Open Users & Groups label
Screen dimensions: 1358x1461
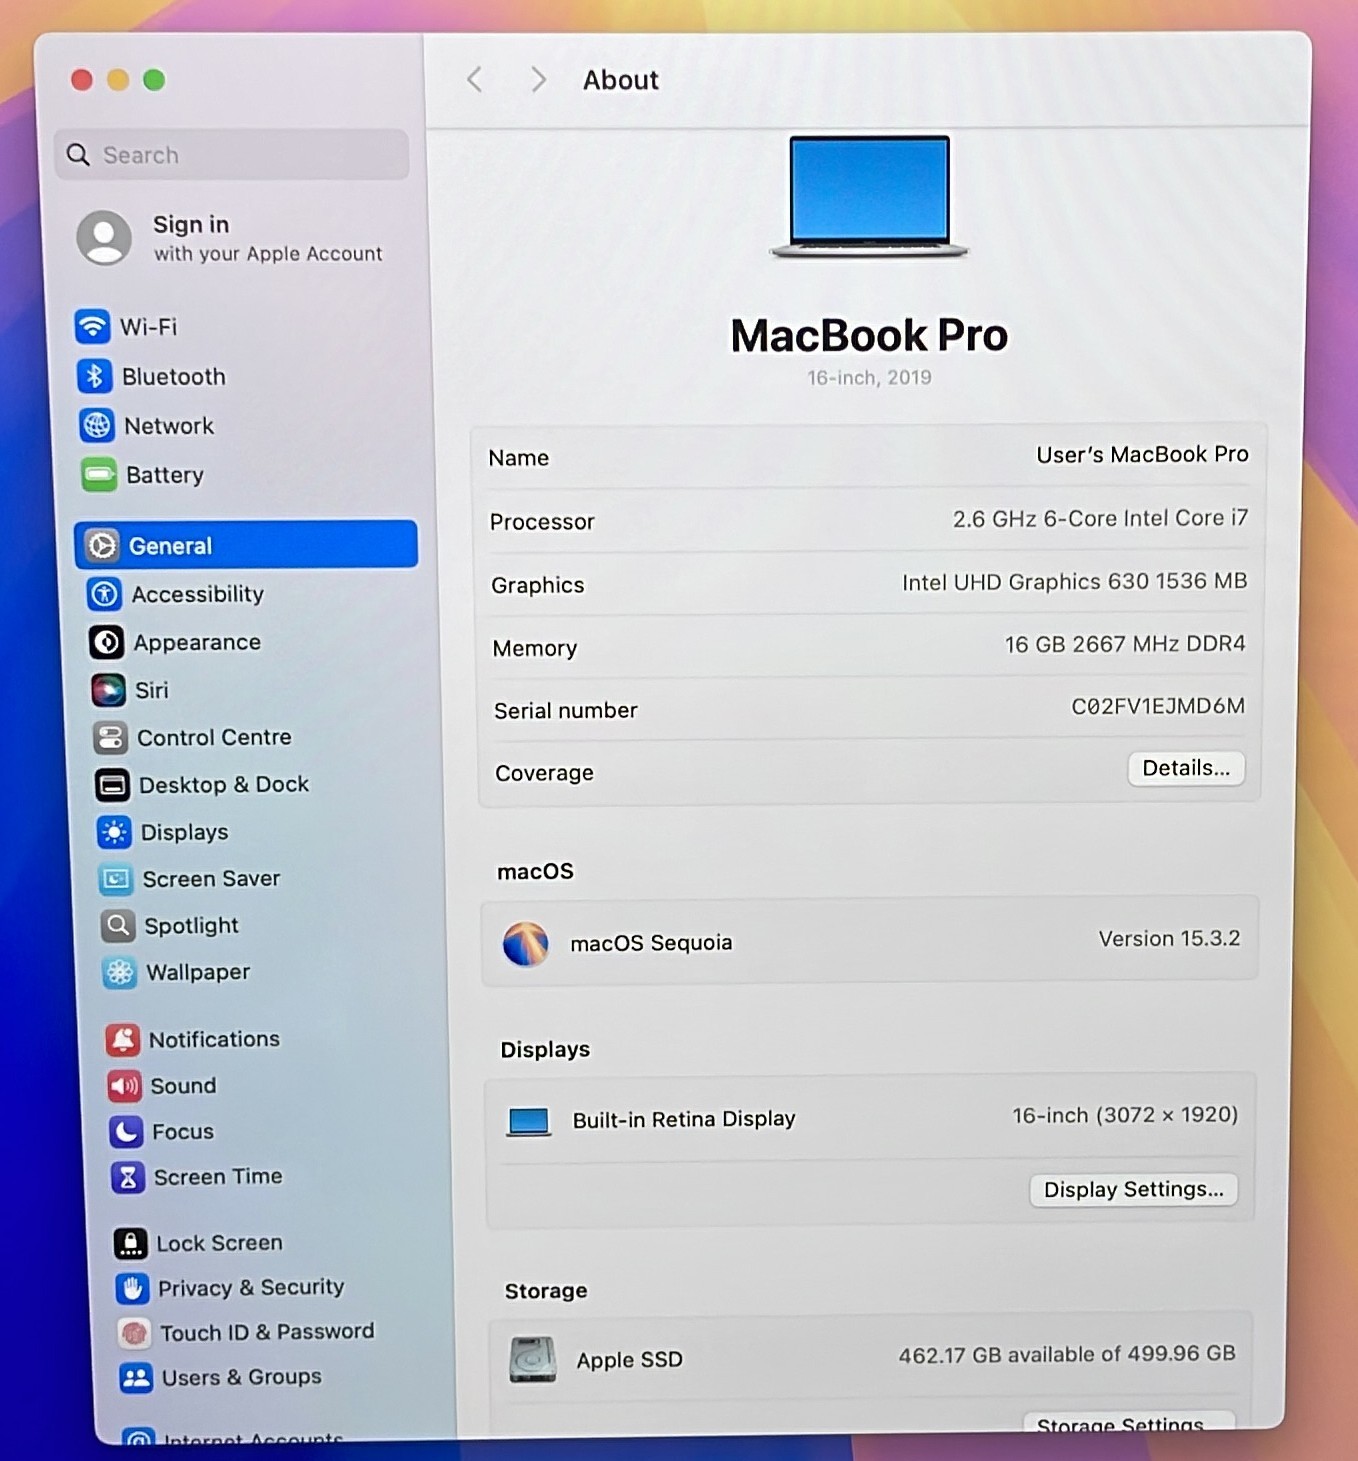[x=242, y=1378]
